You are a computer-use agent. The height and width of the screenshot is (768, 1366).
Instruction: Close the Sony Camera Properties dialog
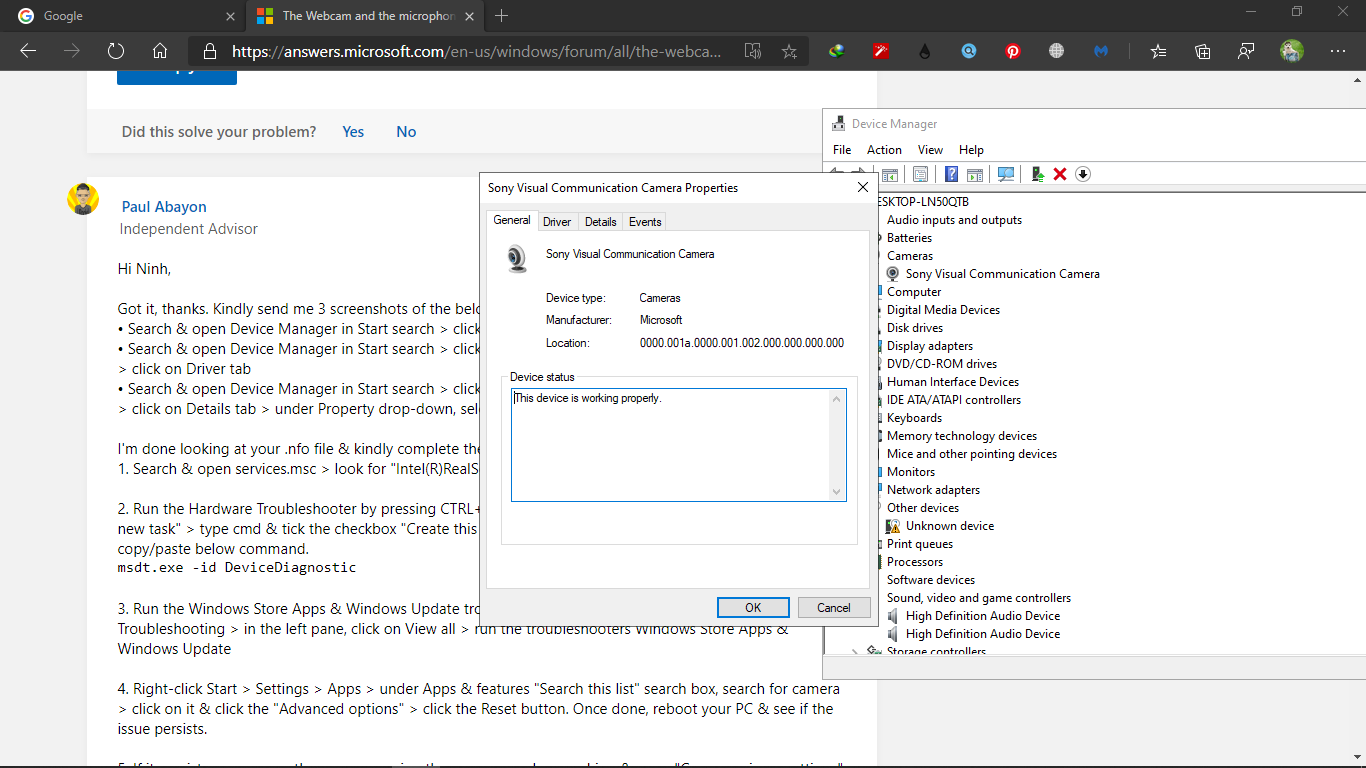coord(863,187)
